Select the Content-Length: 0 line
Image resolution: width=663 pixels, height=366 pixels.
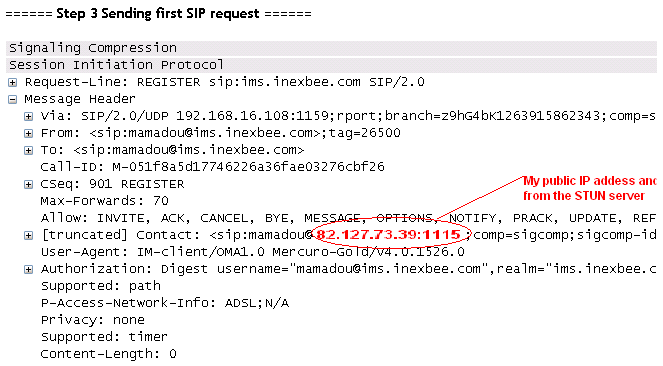point(108,354)
